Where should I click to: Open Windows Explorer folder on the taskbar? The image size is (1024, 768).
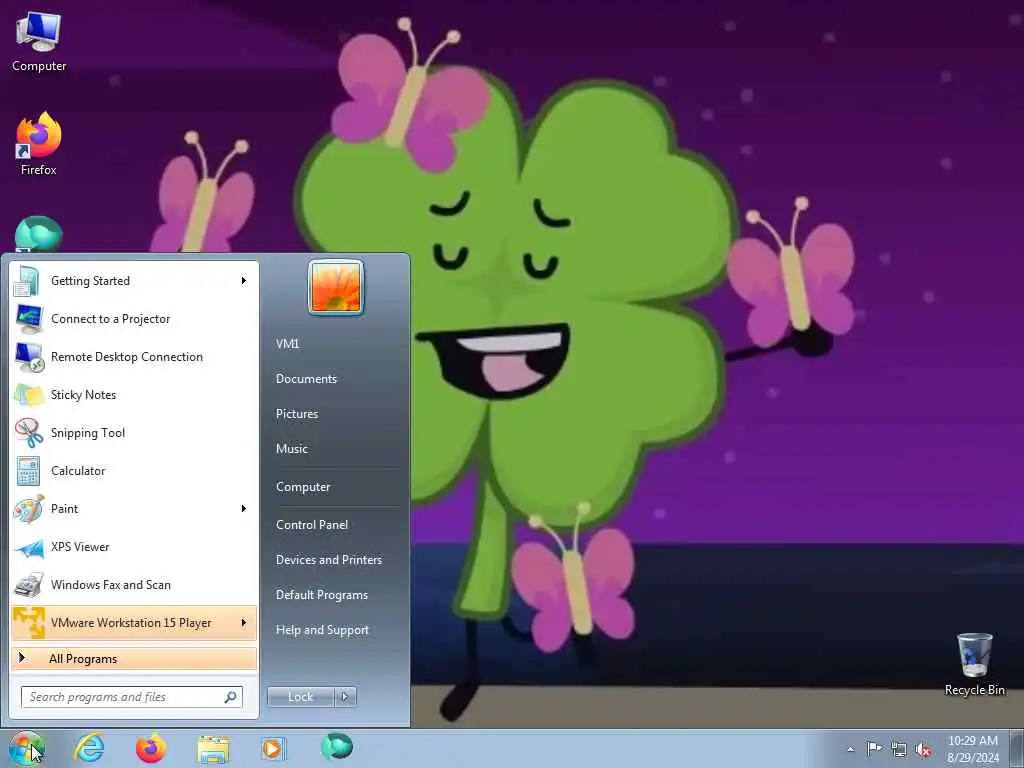[x=214, y=749]
